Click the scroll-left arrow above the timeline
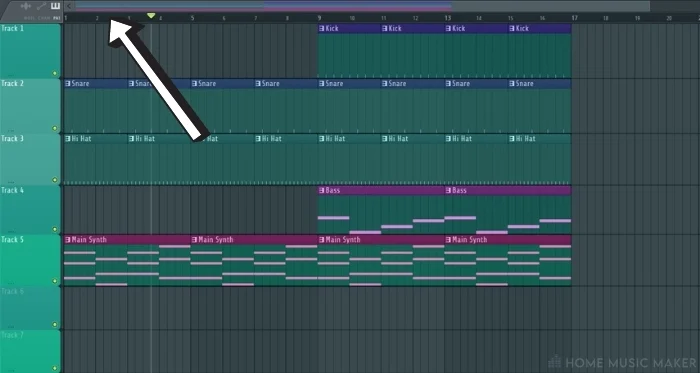 tap(69, 6)
